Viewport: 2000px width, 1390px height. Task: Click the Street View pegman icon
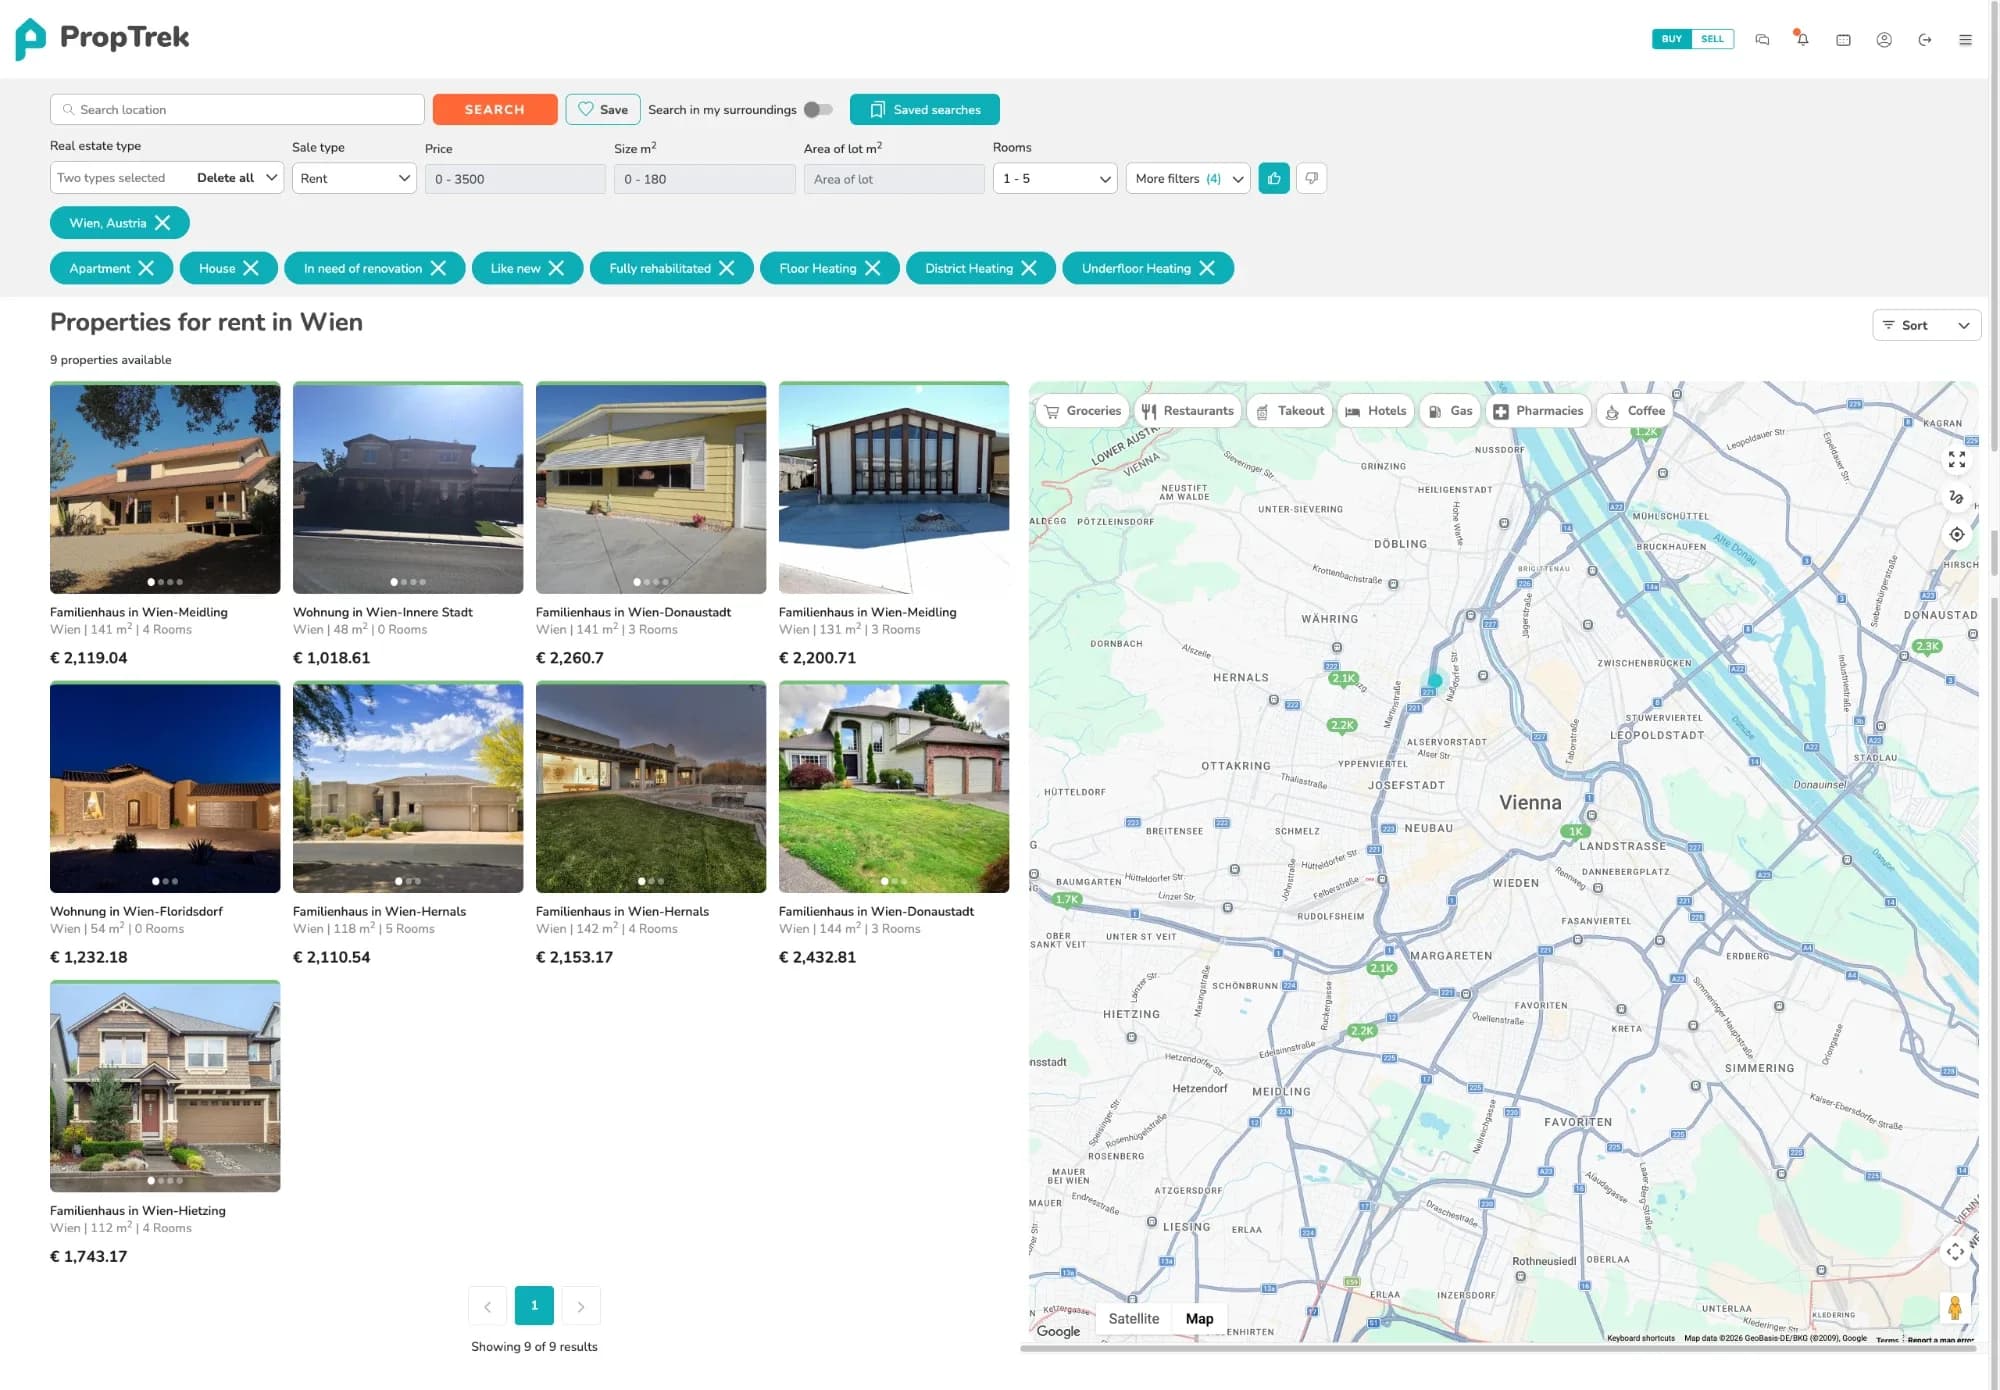click(x=1954, y=1307)
